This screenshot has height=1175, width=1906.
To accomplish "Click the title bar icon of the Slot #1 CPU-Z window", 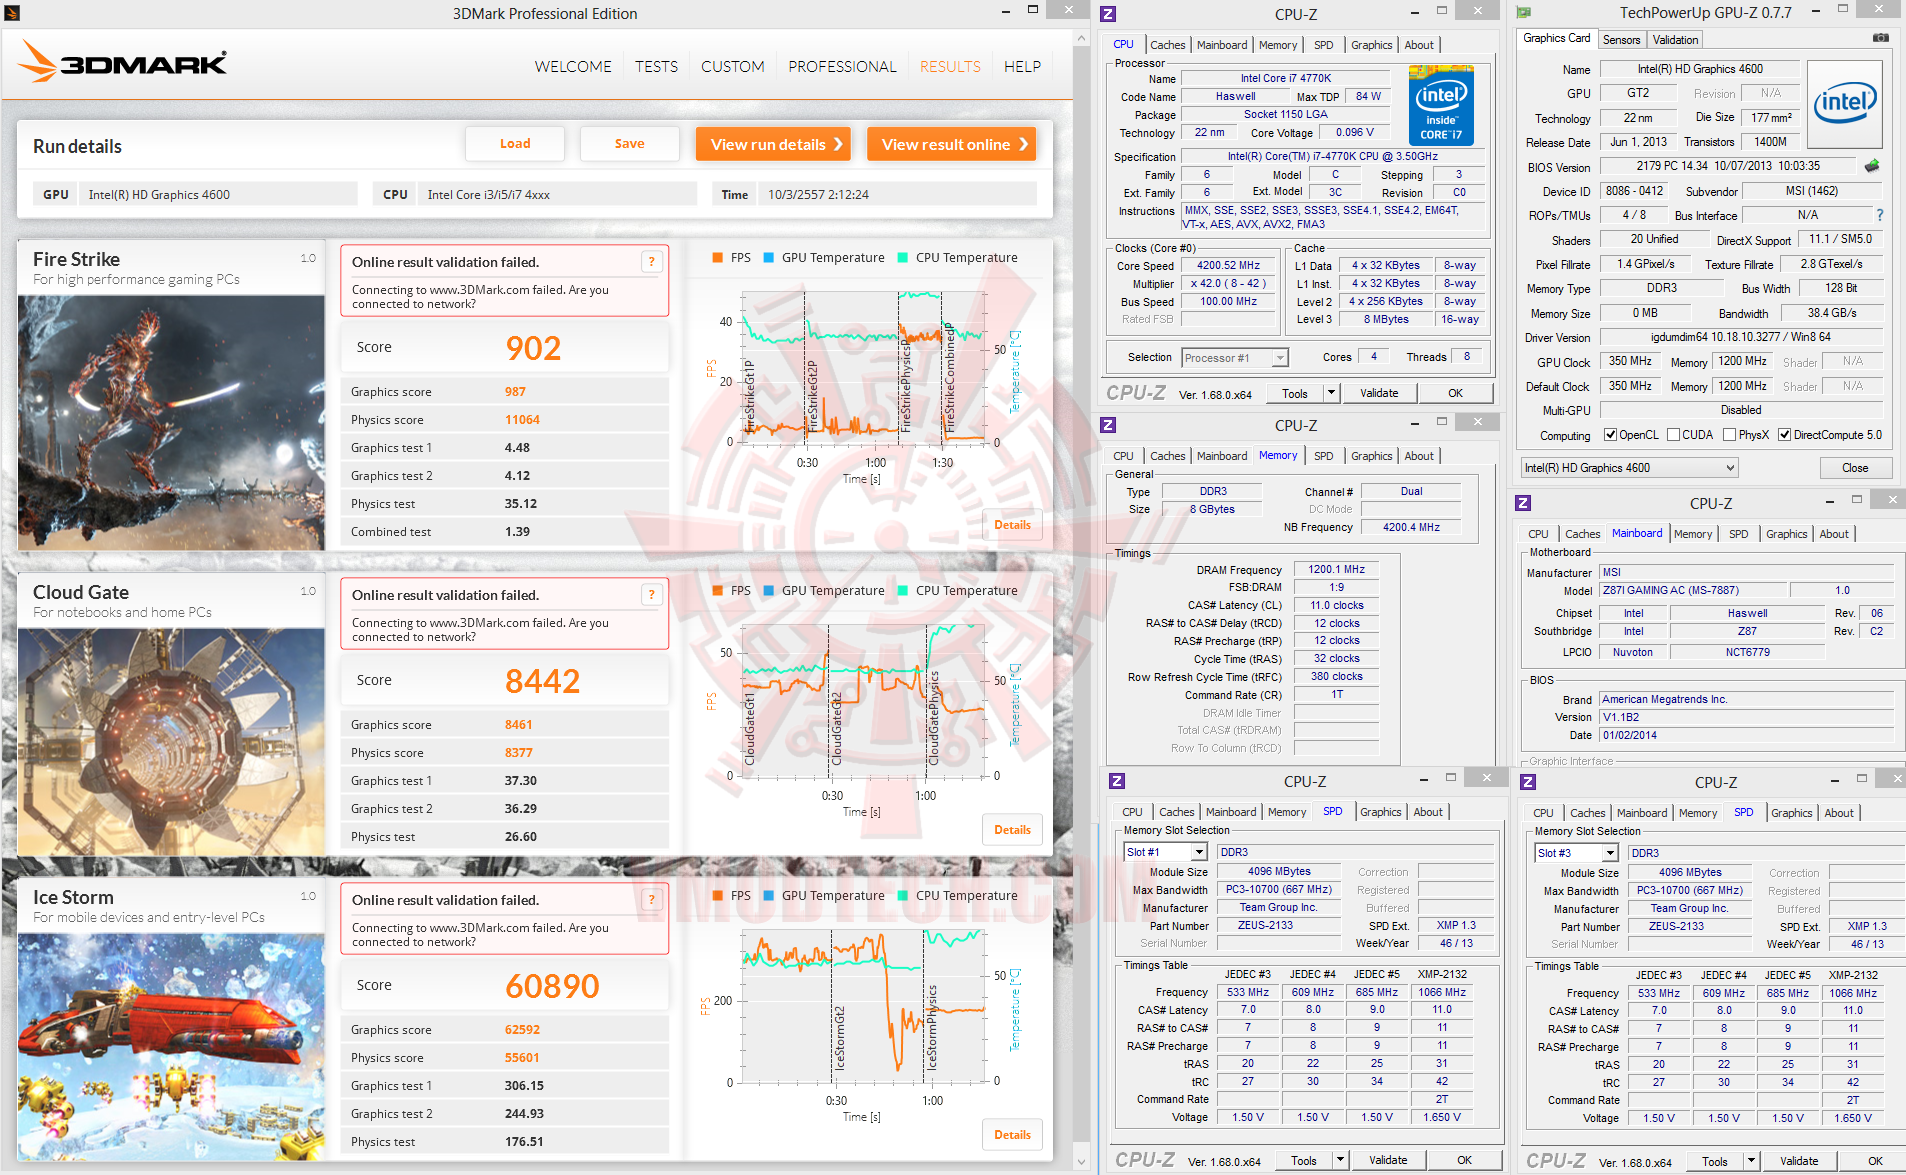I will tap(1117, 781).
